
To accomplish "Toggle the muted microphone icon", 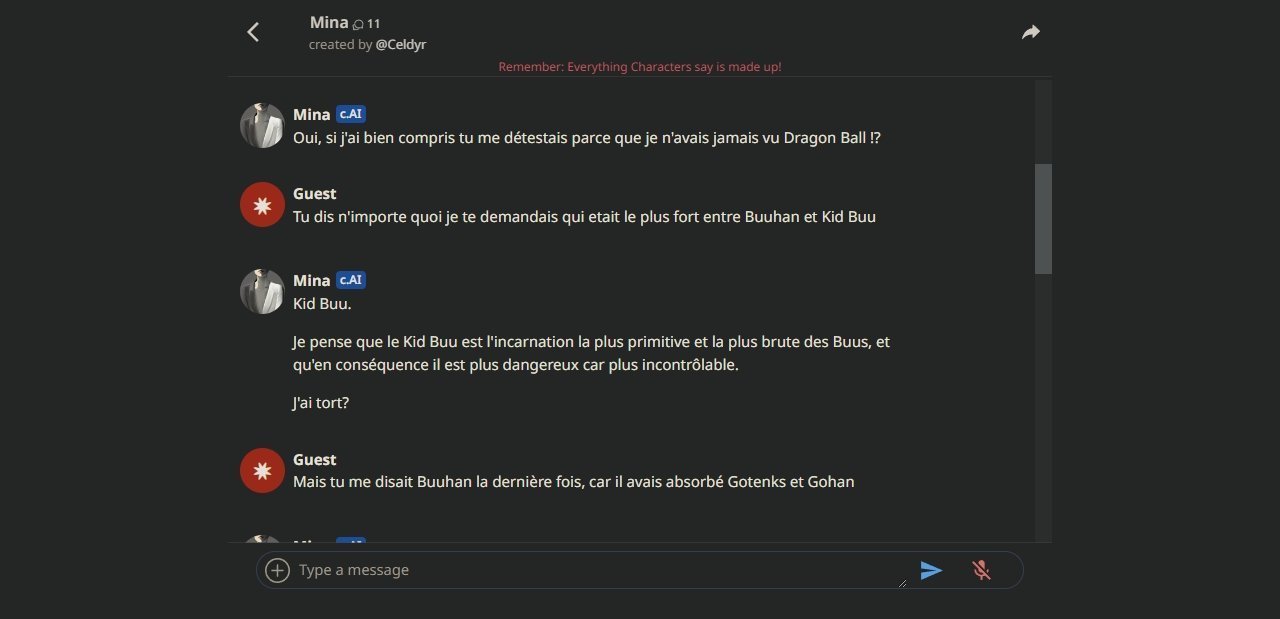I will coord(981,570).
